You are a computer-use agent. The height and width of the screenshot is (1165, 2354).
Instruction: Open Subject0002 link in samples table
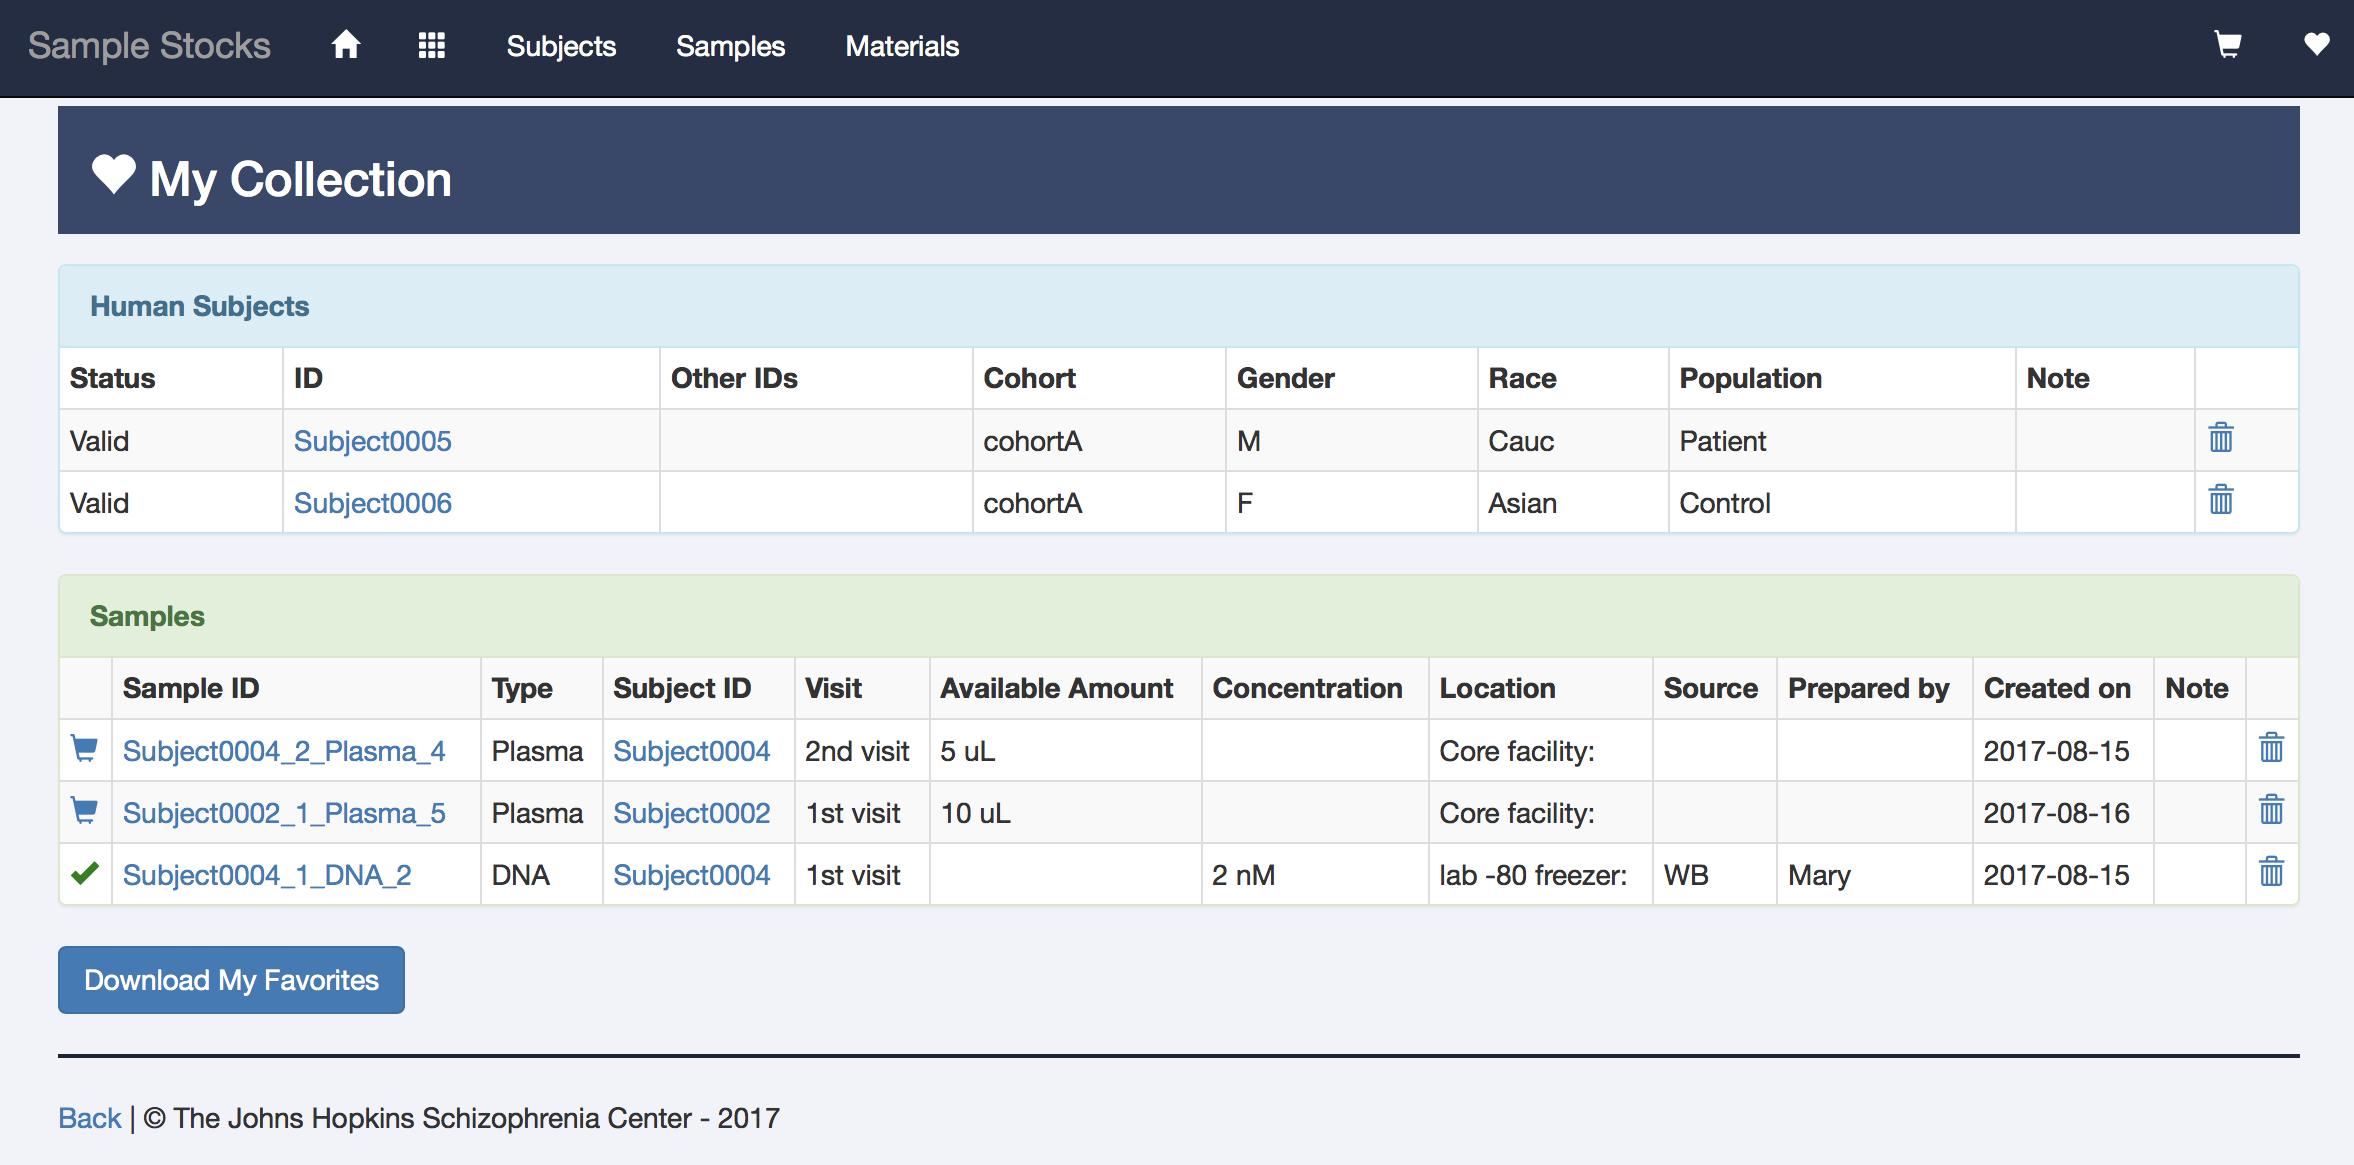point(691,813)
